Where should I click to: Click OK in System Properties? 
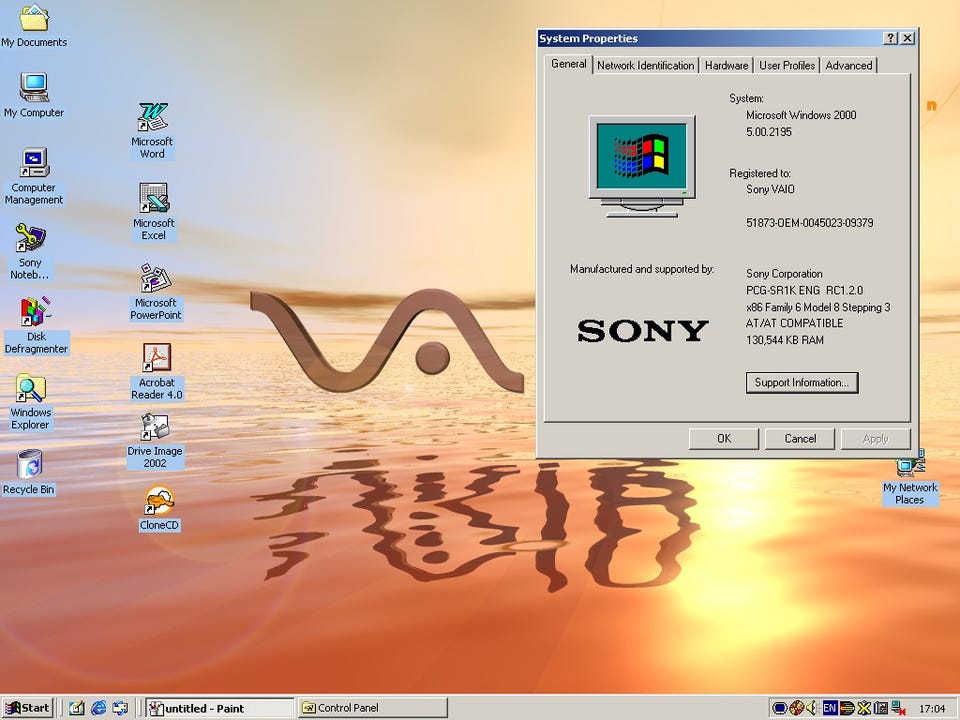coord(724,438)
